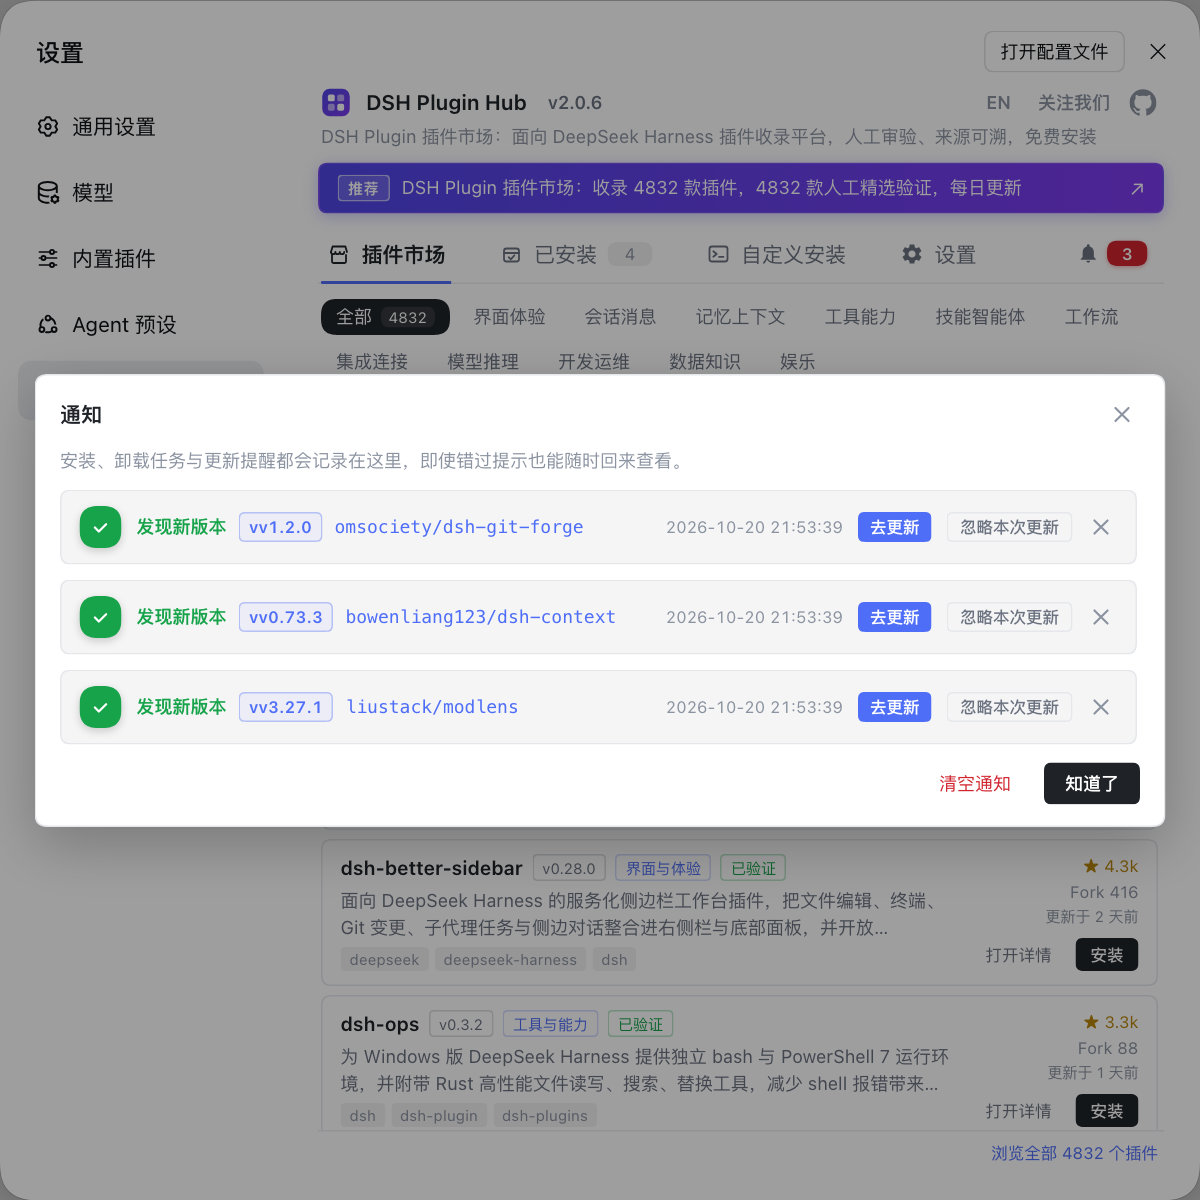Click the 打开配置文件 button
This screenshot has height=1200, width=1200.
click(1054, 52)
